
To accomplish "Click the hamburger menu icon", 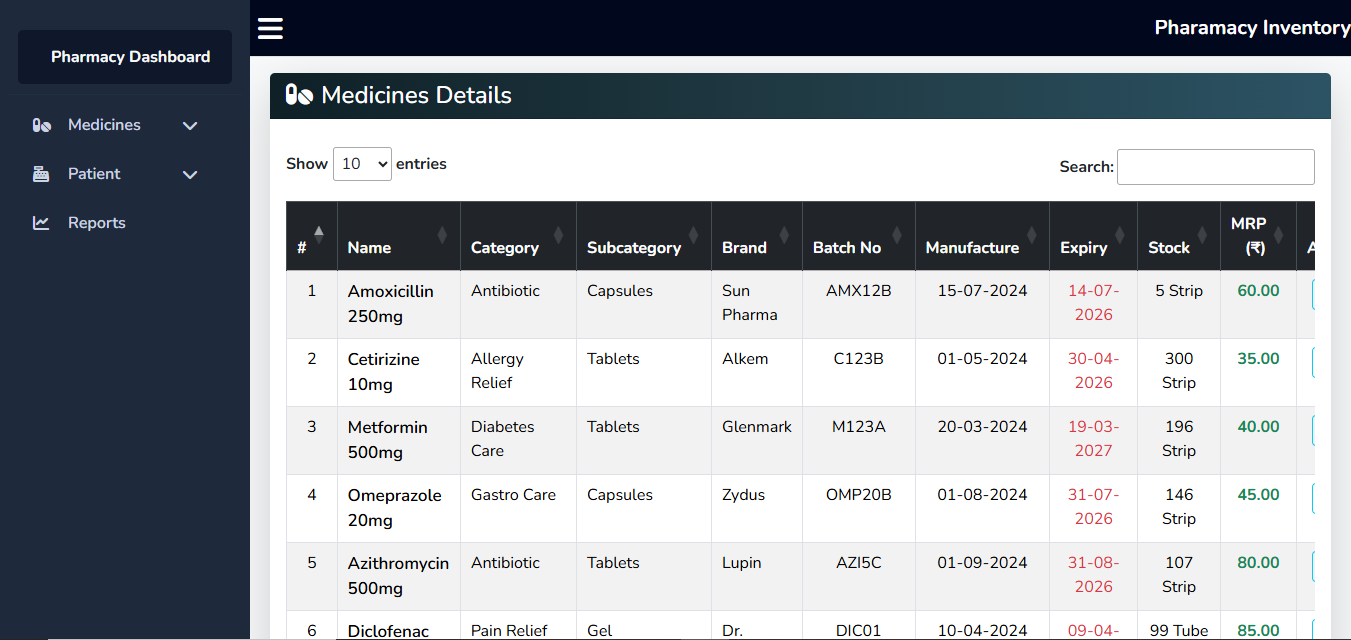I will (270, 28).
